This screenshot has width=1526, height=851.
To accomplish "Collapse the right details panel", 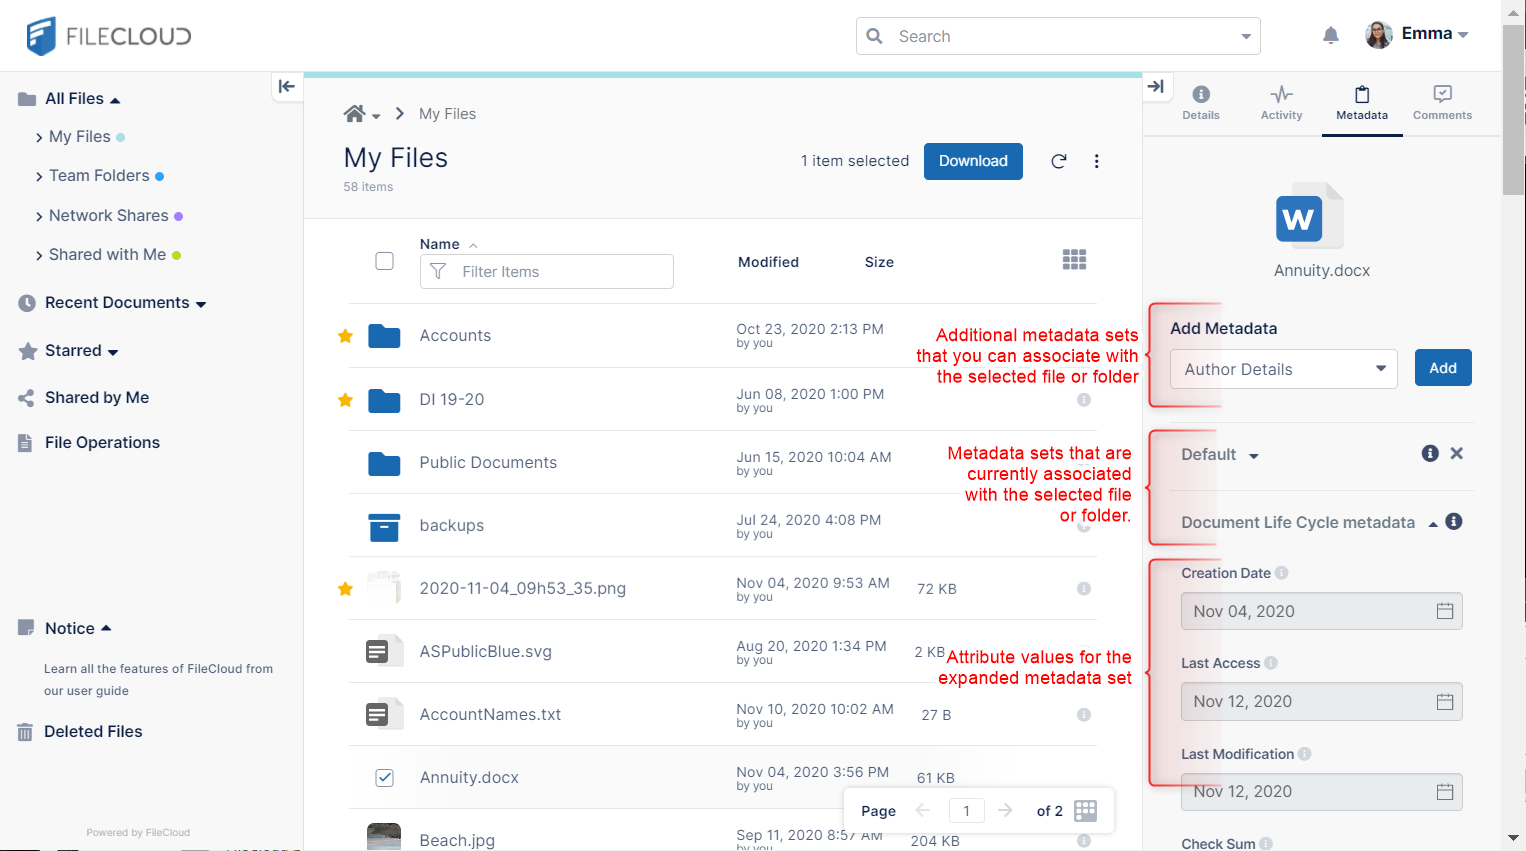I will 1156,86.
